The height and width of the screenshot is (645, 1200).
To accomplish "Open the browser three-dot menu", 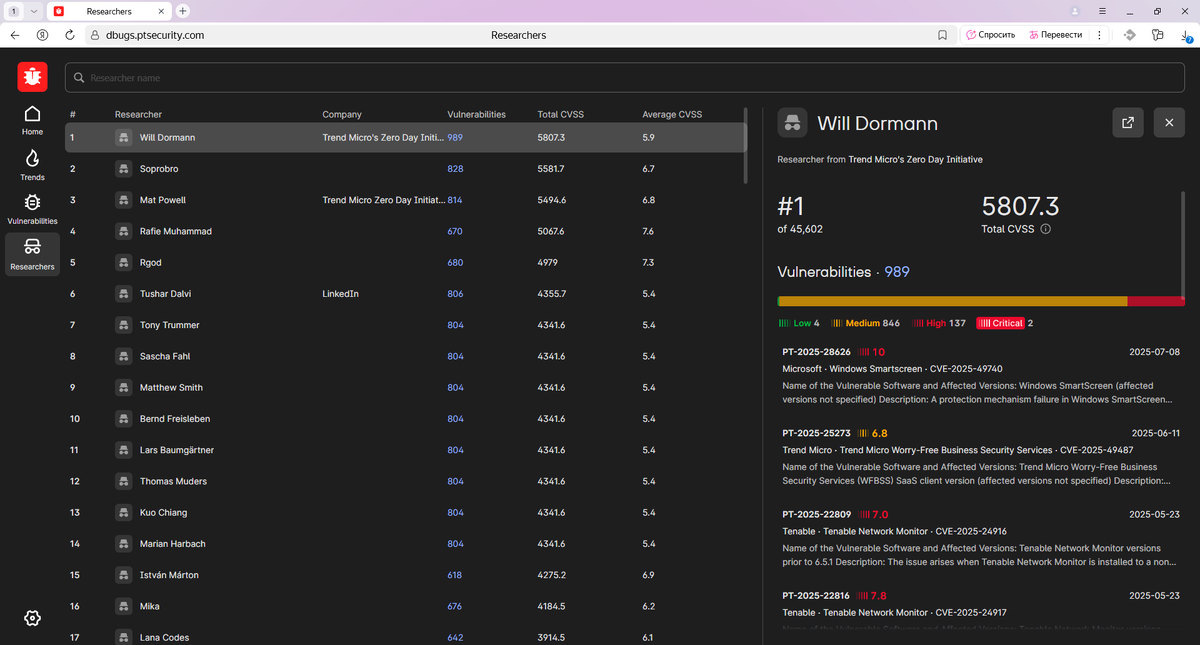I will point(1099,34).
